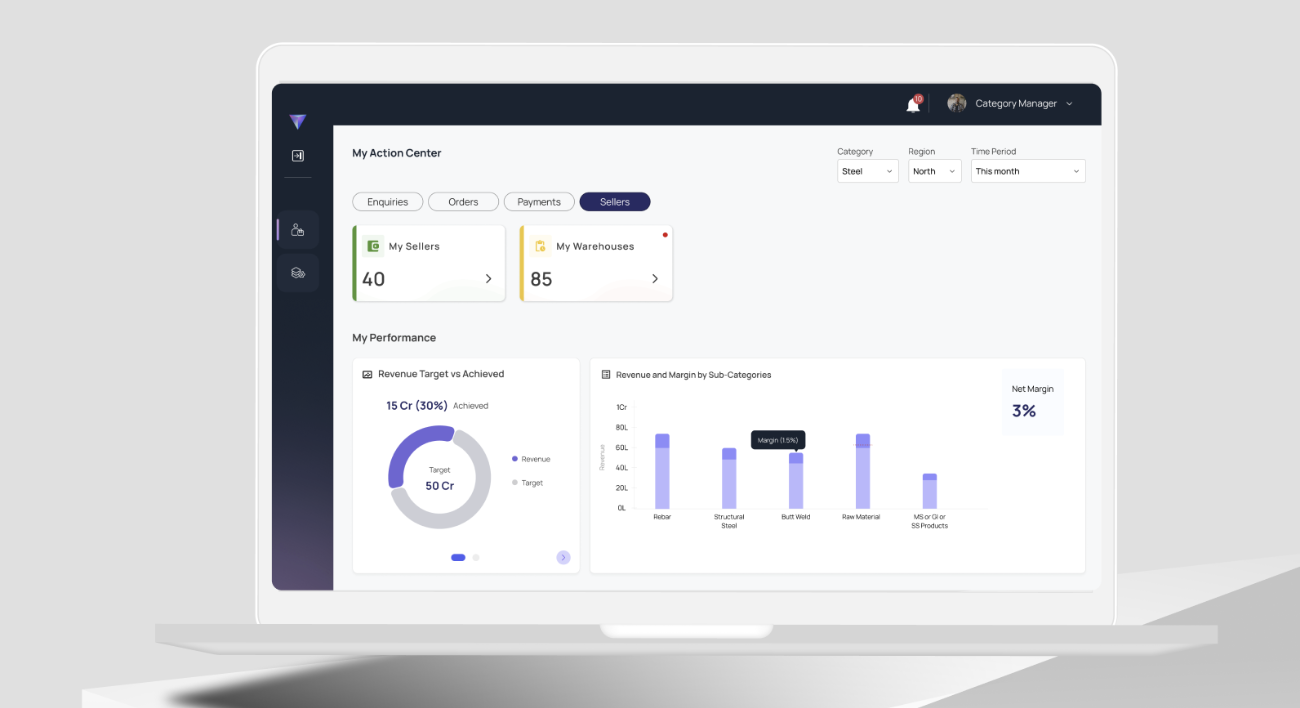This screenshot has height=708, width=1300.
Task: Click the My Warehouses count 85
Action: click(x=541, y=280)
